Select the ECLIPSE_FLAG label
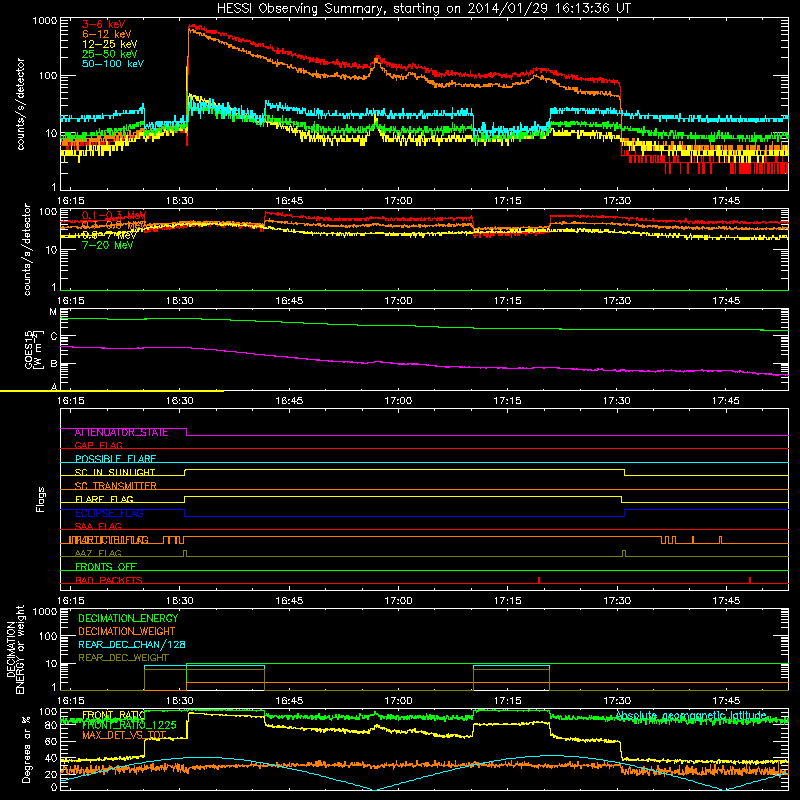The image size is (800, 800). [x=109, y=513]
